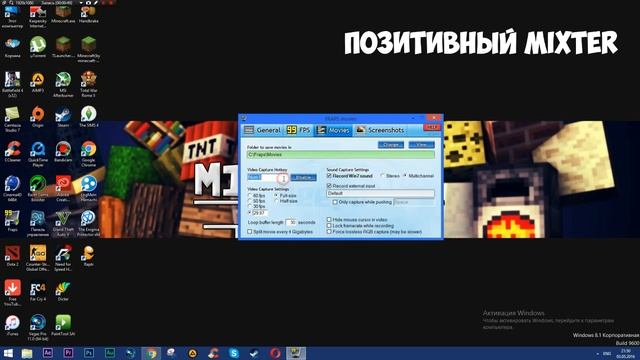Screen dimensions: 640x360
Task: Toggle Record external input checkbox
Action: pyautogui.click(x=329, y=186)
